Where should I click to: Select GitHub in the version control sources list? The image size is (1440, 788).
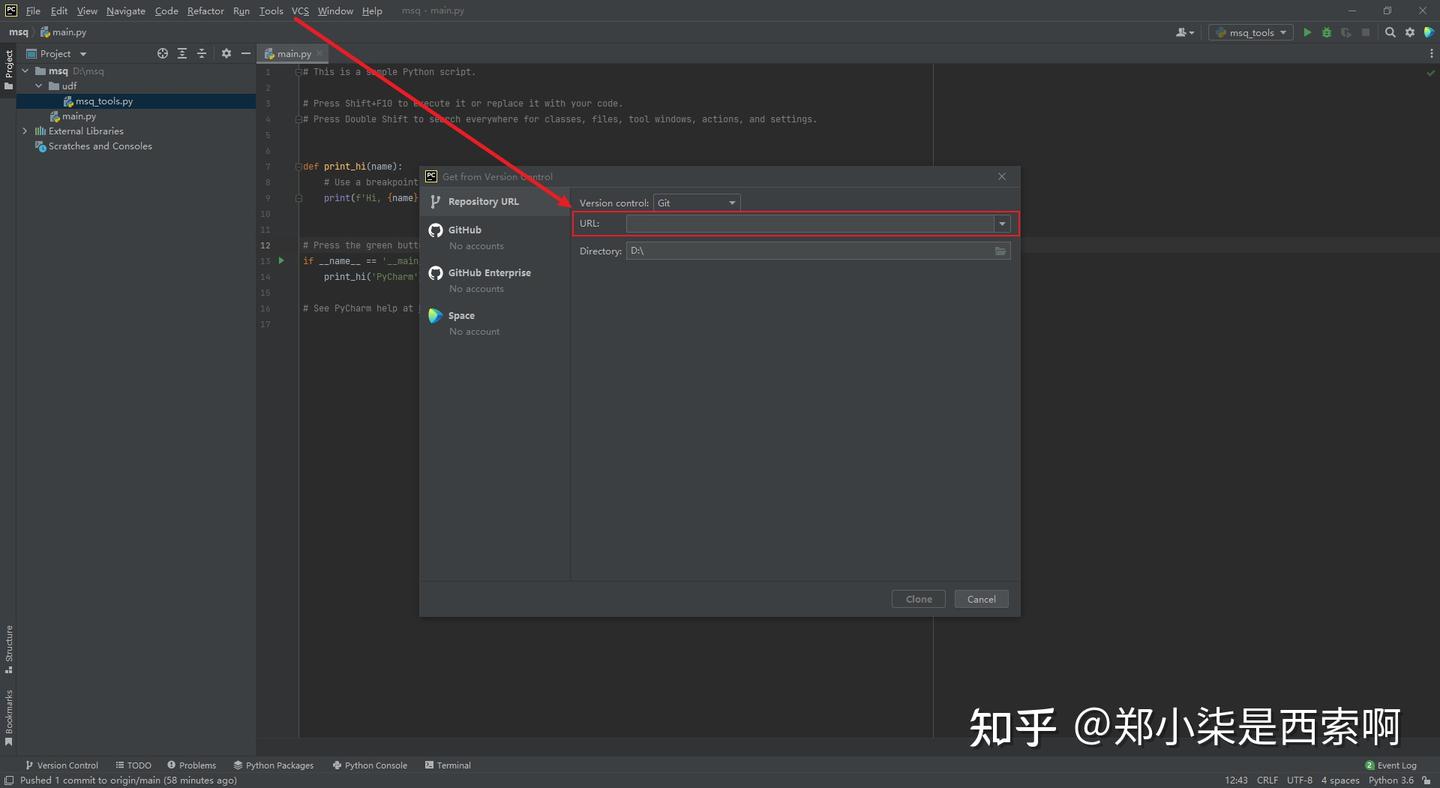(465, 229)
